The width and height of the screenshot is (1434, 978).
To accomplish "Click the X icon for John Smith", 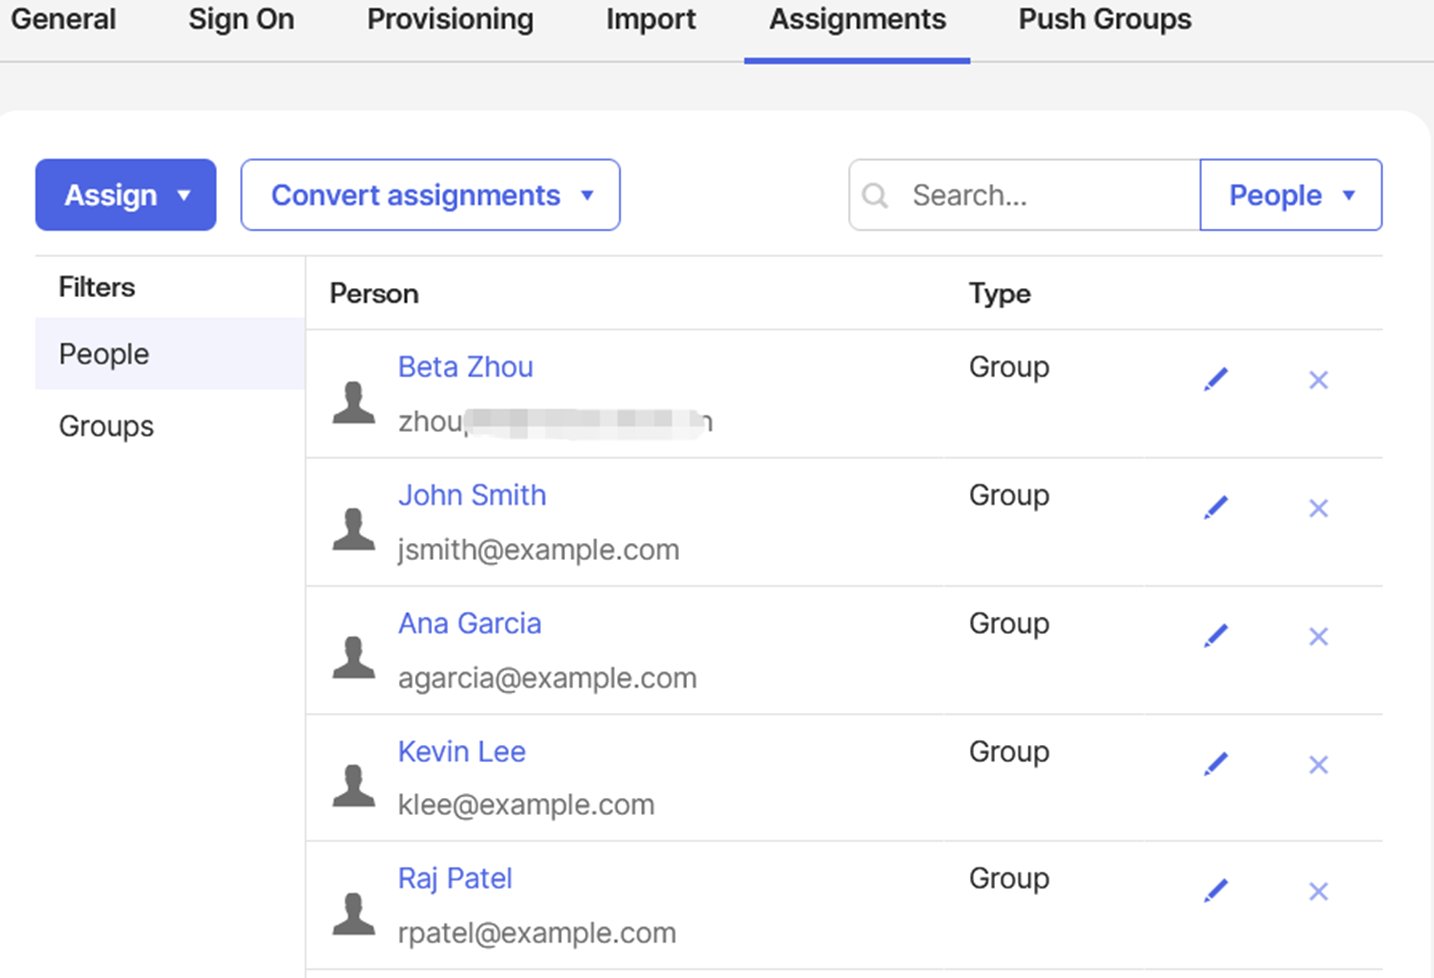I will [1318, 508].
